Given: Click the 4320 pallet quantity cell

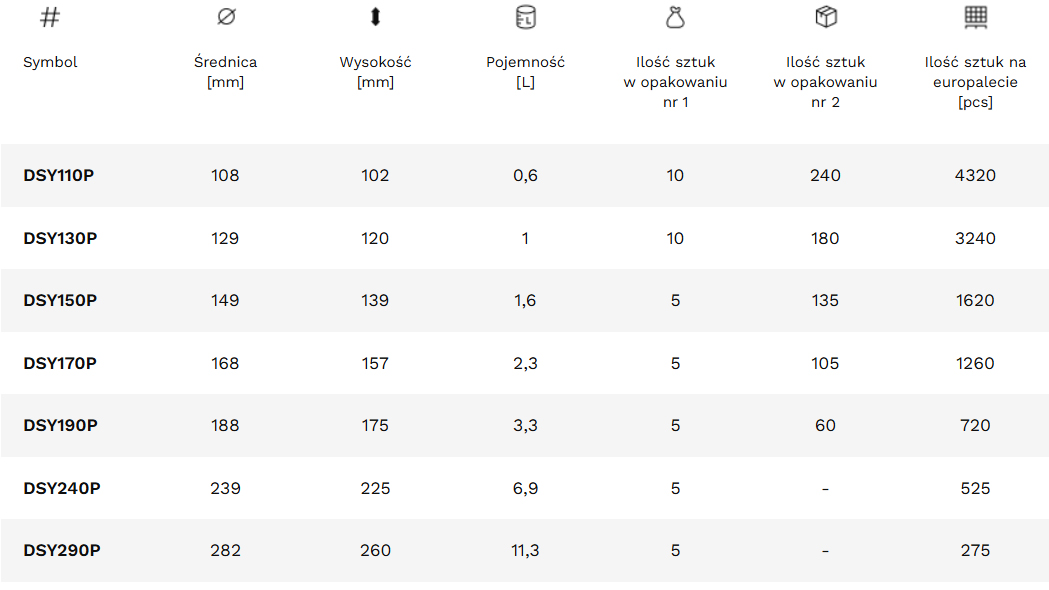Looking at the screenshot, I should tap(975, 176).
